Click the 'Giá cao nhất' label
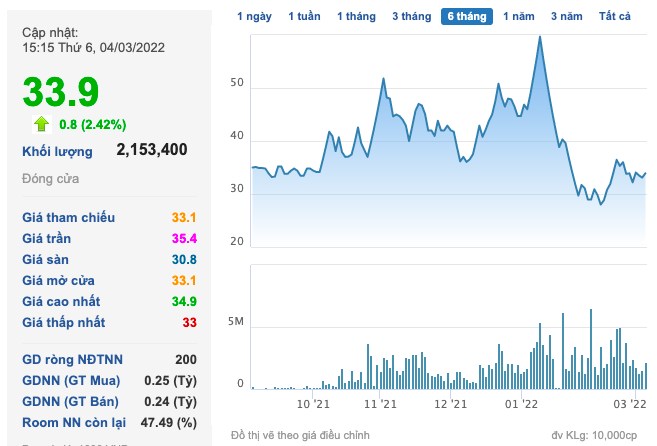This screenshot has height=446, width=657. (x=63, y=301)
